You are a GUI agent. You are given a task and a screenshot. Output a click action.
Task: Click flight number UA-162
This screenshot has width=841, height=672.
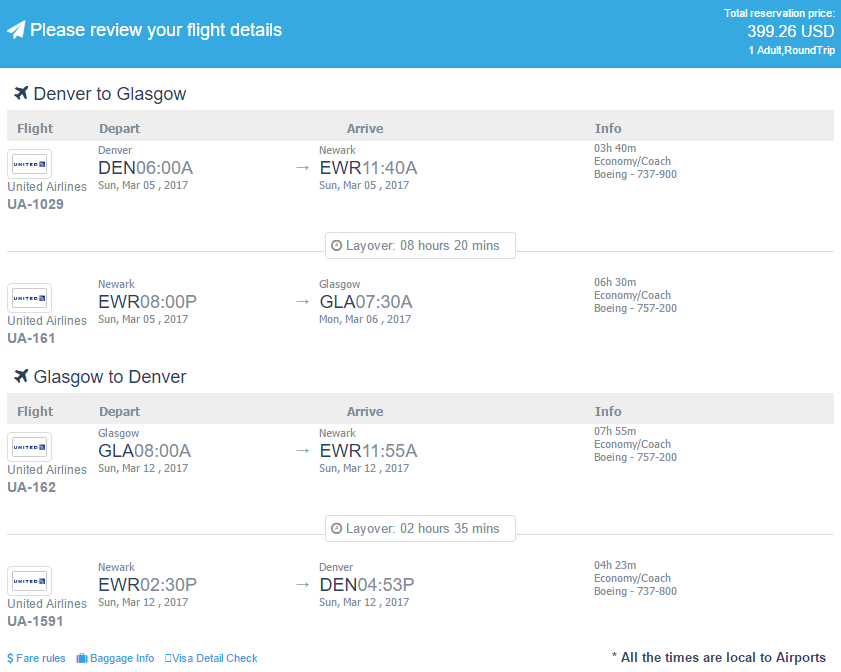point(32,487)
